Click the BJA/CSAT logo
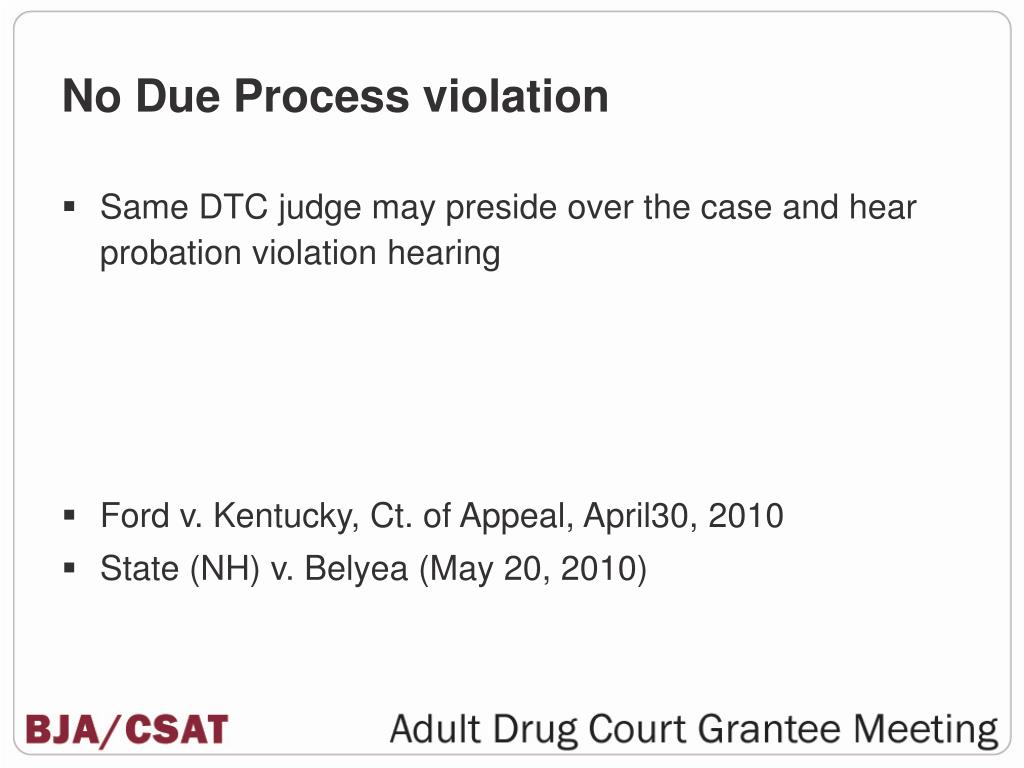The width and height of the screenshot is (1024, 768). [127, 729]
